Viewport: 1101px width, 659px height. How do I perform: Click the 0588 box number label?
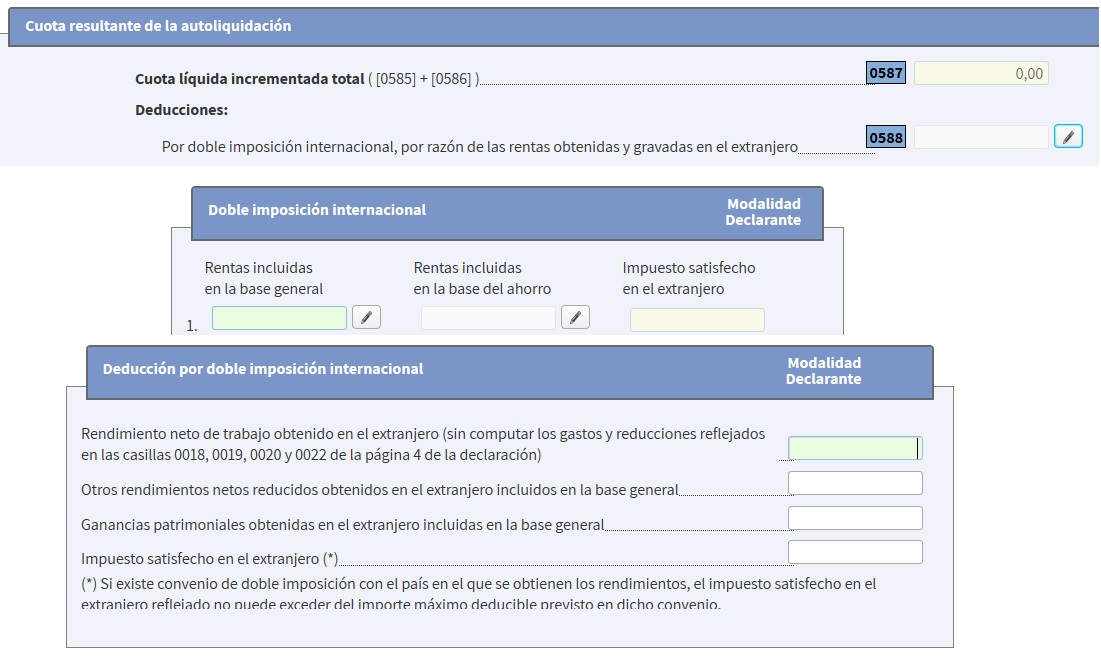886,138
